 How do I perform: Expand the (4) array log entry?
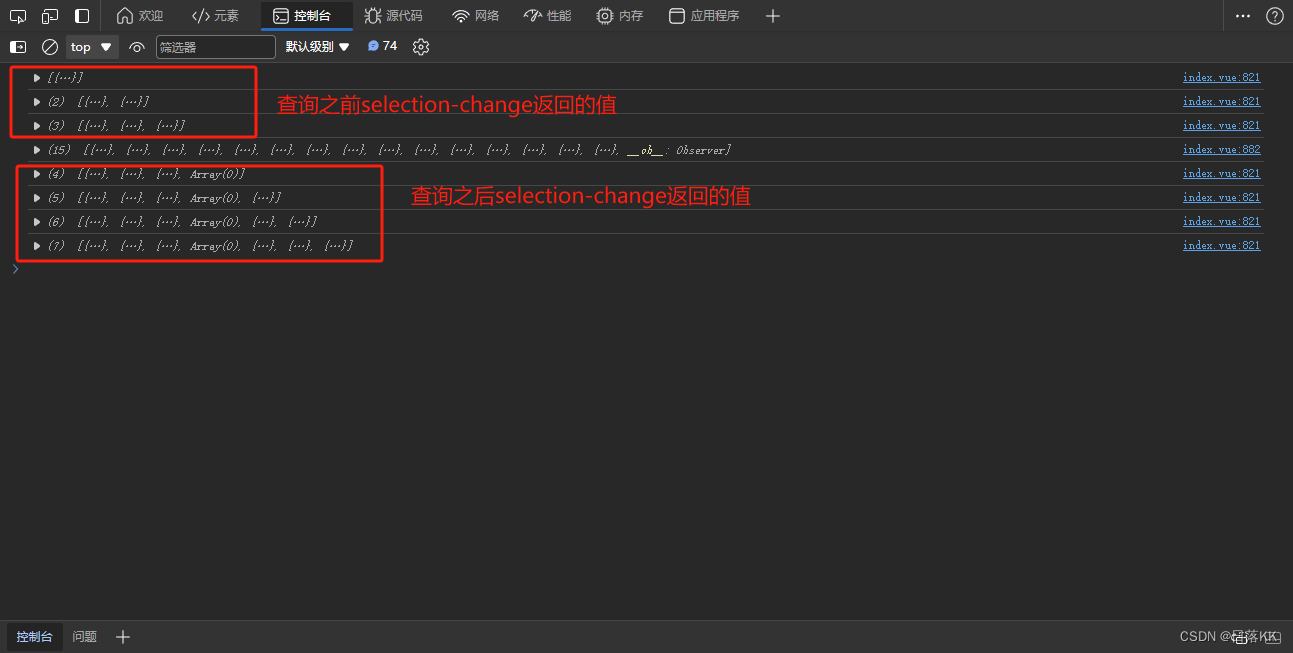[37, 173]
